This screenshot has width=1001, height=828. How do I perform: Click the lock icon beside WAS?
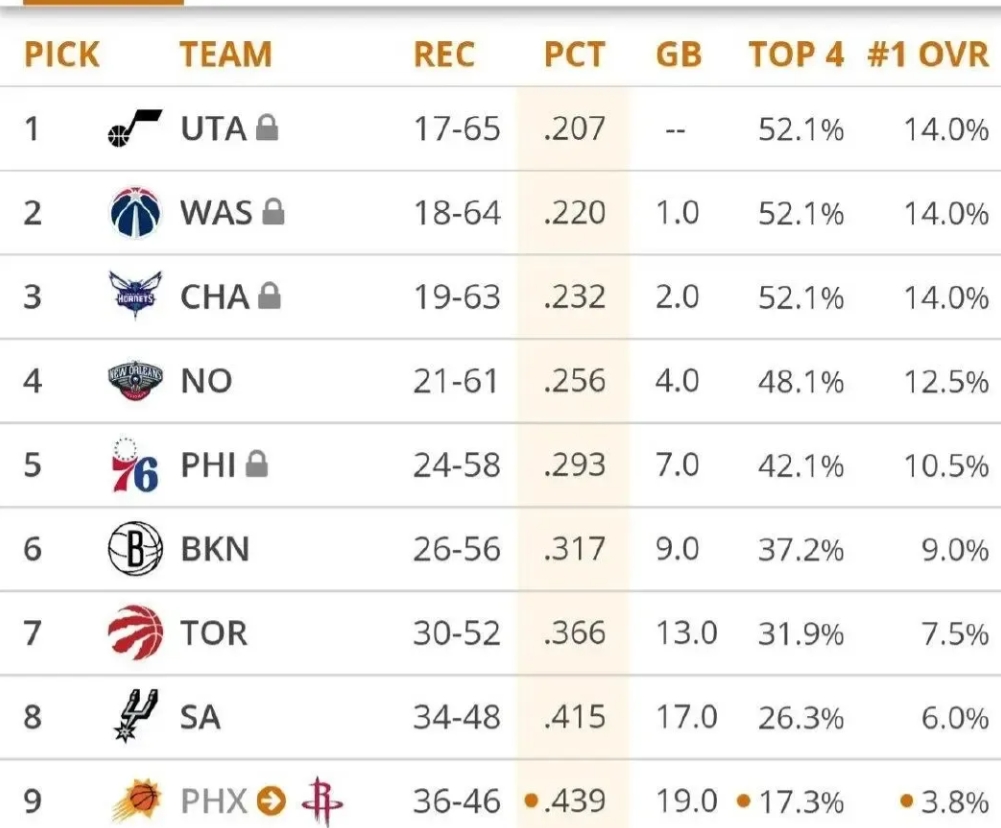pos(273,212)
